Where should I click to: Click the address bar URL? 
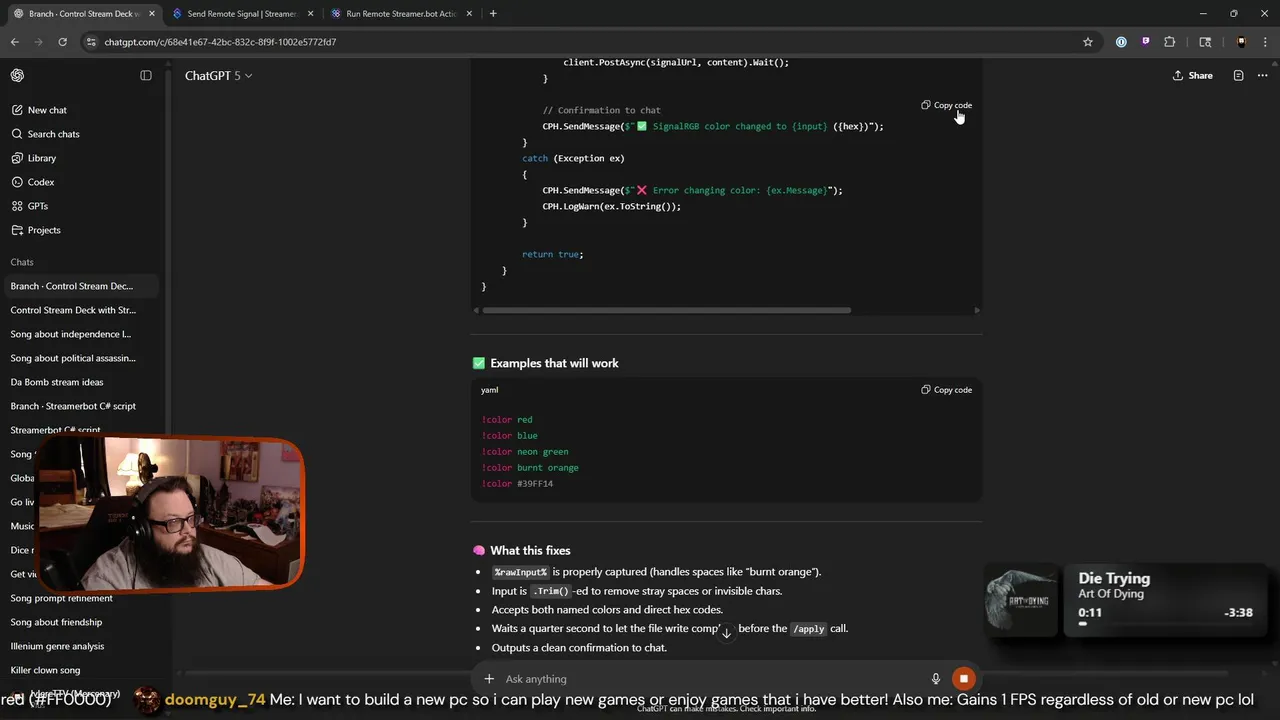click(220, 42)
